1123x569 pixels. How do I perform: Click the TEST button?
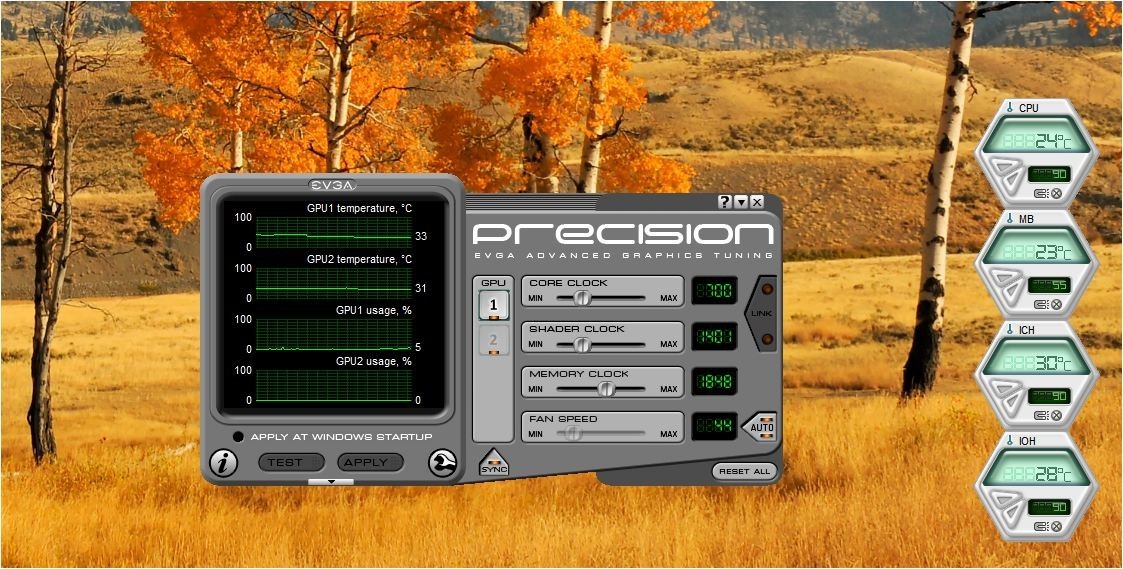pos(291,462)
